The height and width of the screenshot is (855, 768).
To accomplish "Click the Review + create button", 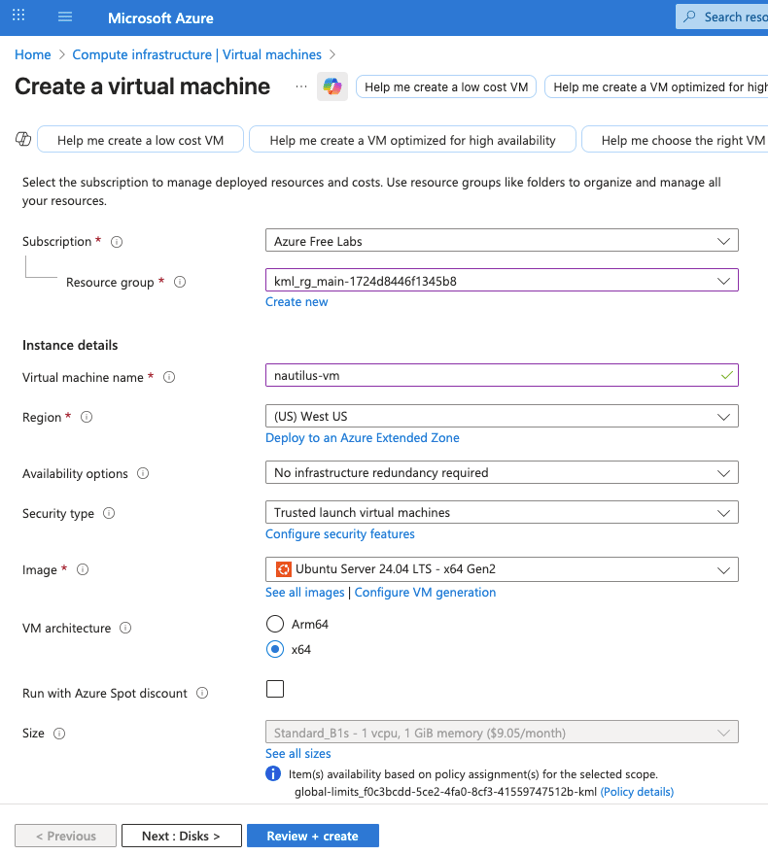I will tap(312, 836).
